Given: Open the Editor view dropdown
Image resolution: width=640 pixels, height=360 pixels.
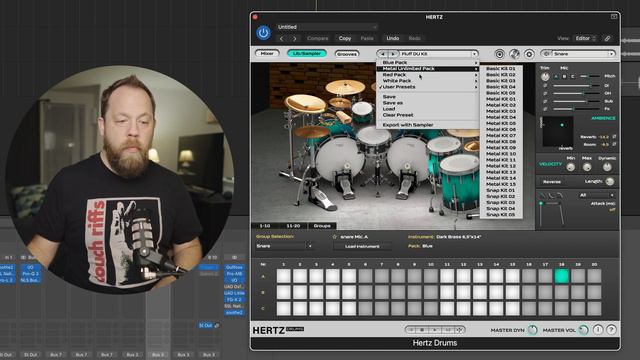Looking at the screenshot, I should click(585, 38).
